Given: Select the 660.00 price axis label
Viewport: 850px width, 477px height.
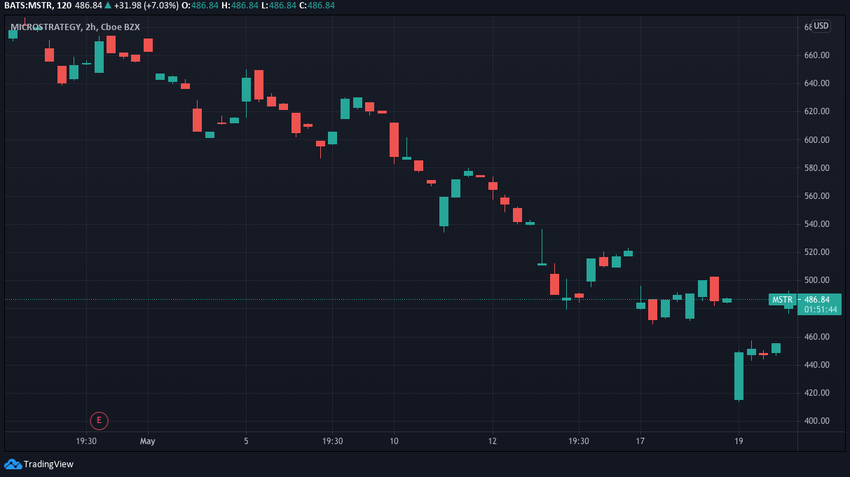Looking at the screenshot, I should (x=816, y=55).
